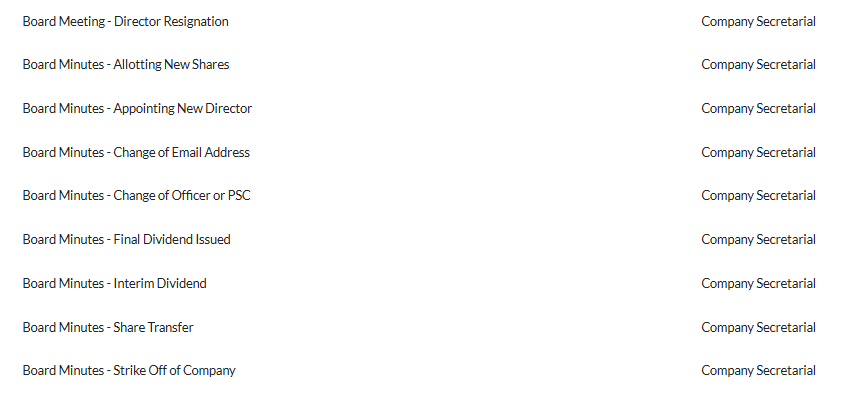Viewport: 856px width, 396px height.
Task: Choose Board Minutes - Change of Officer or PSC
Action: pyautogui.click(x=136, y=196)
